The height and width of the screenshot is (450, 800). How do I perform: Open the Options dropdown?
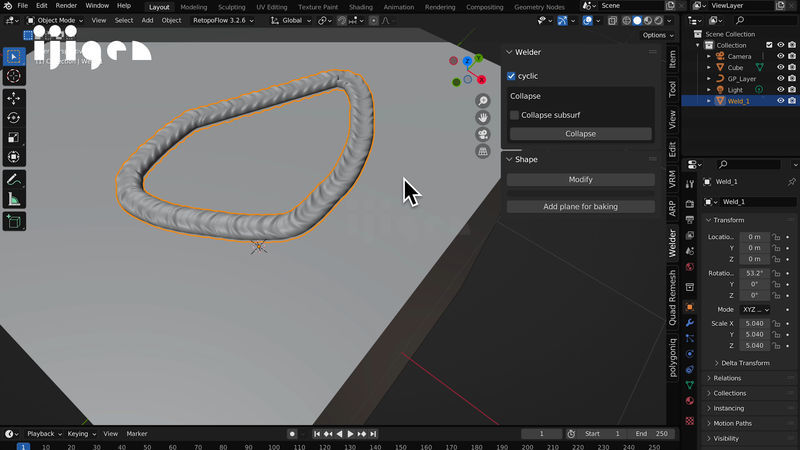(658, 35)
